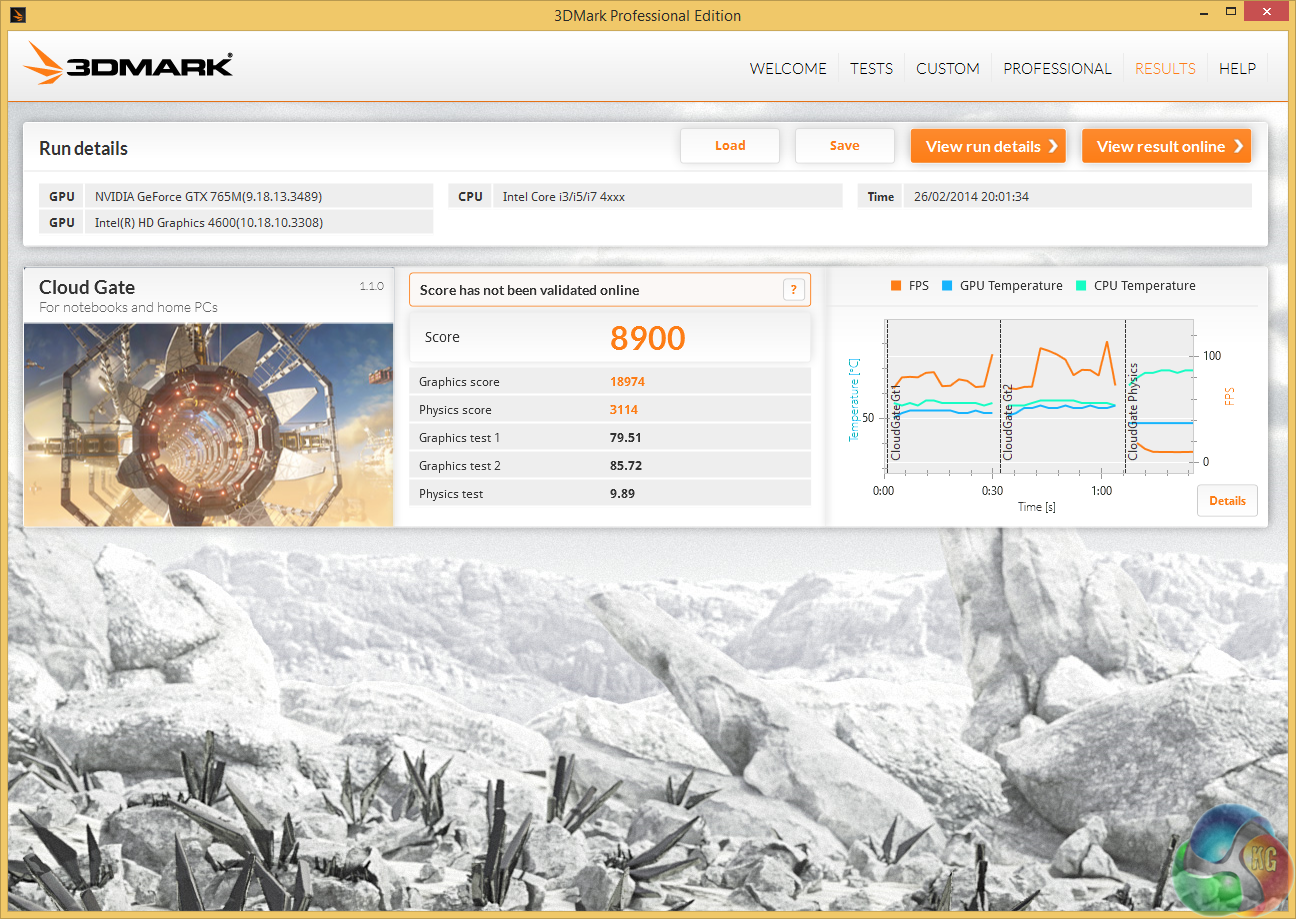Click the blue GPU Temperature legend marker
1296x919 pixels.
(946, 286)
